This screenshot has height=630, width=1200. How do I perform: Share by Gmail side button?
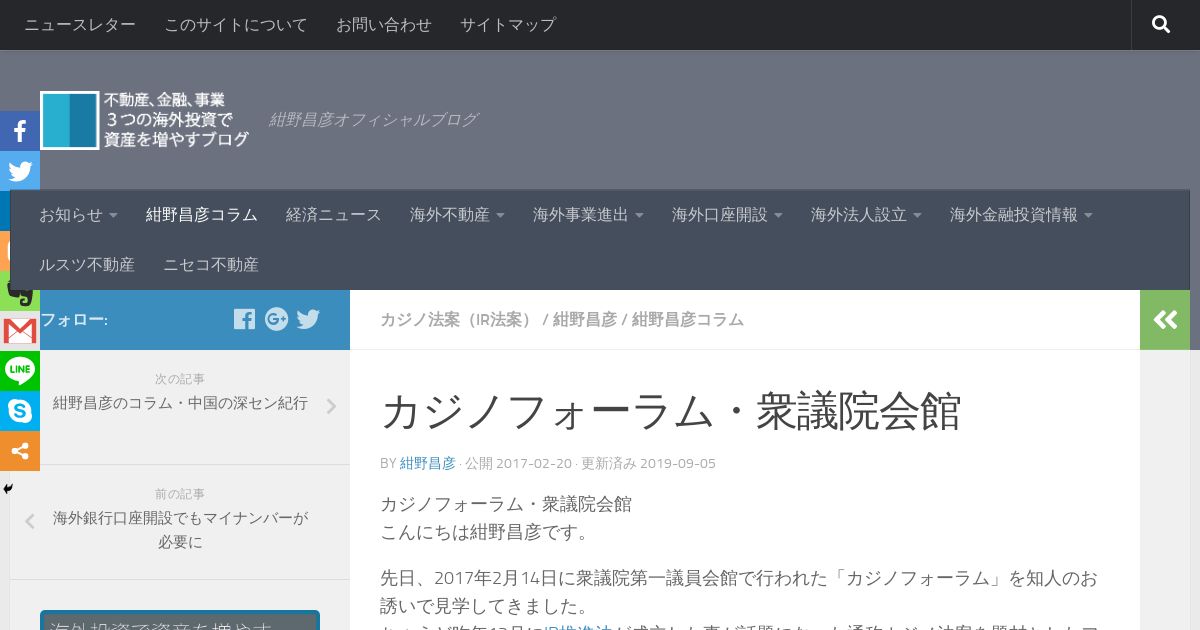click(20, 331)
